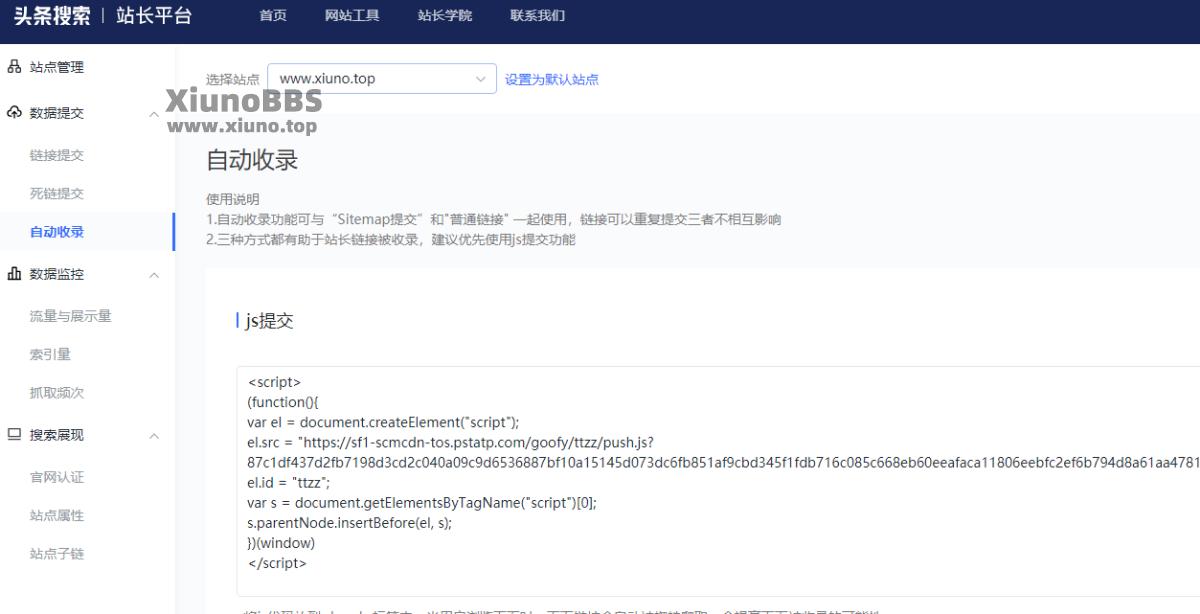
Task: Click the 数据提交 cloud upload icon
Action: click(x=14, y=113)
